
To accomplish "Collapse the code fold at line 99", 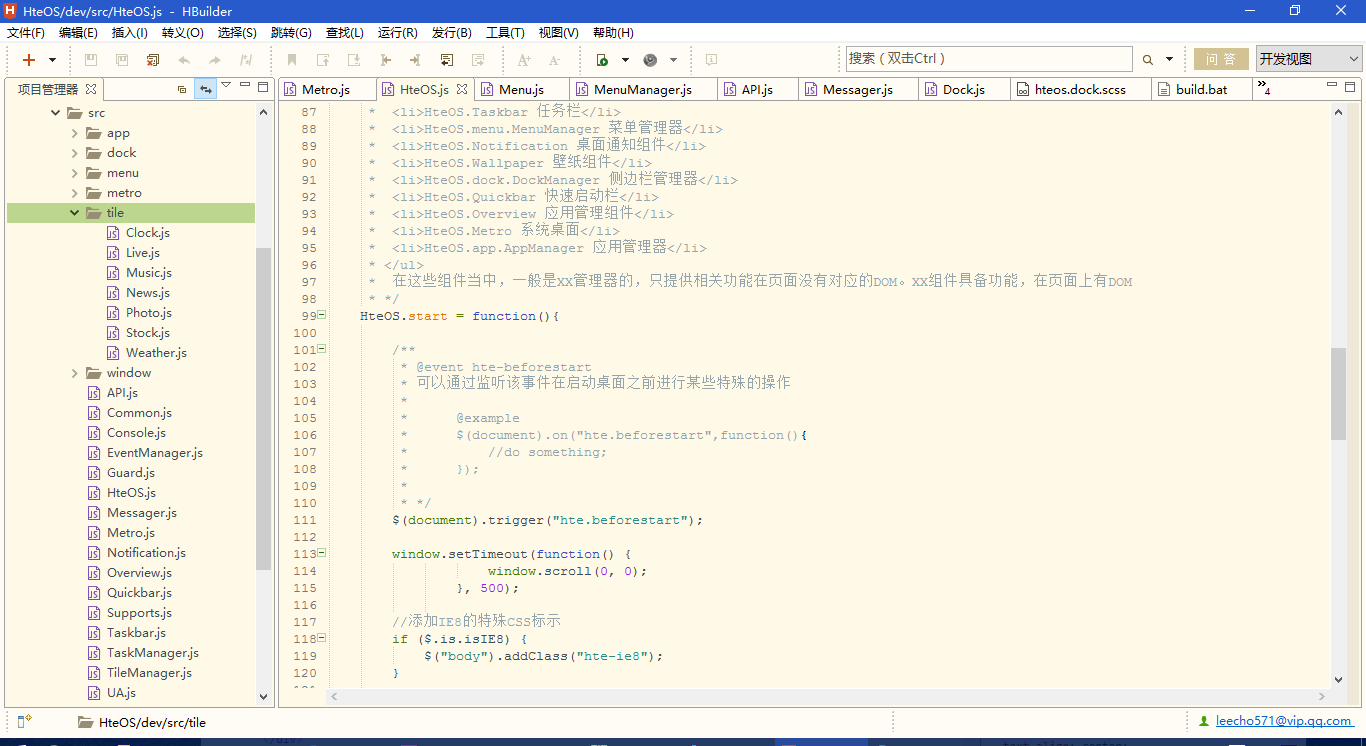I will click(322, 316).
